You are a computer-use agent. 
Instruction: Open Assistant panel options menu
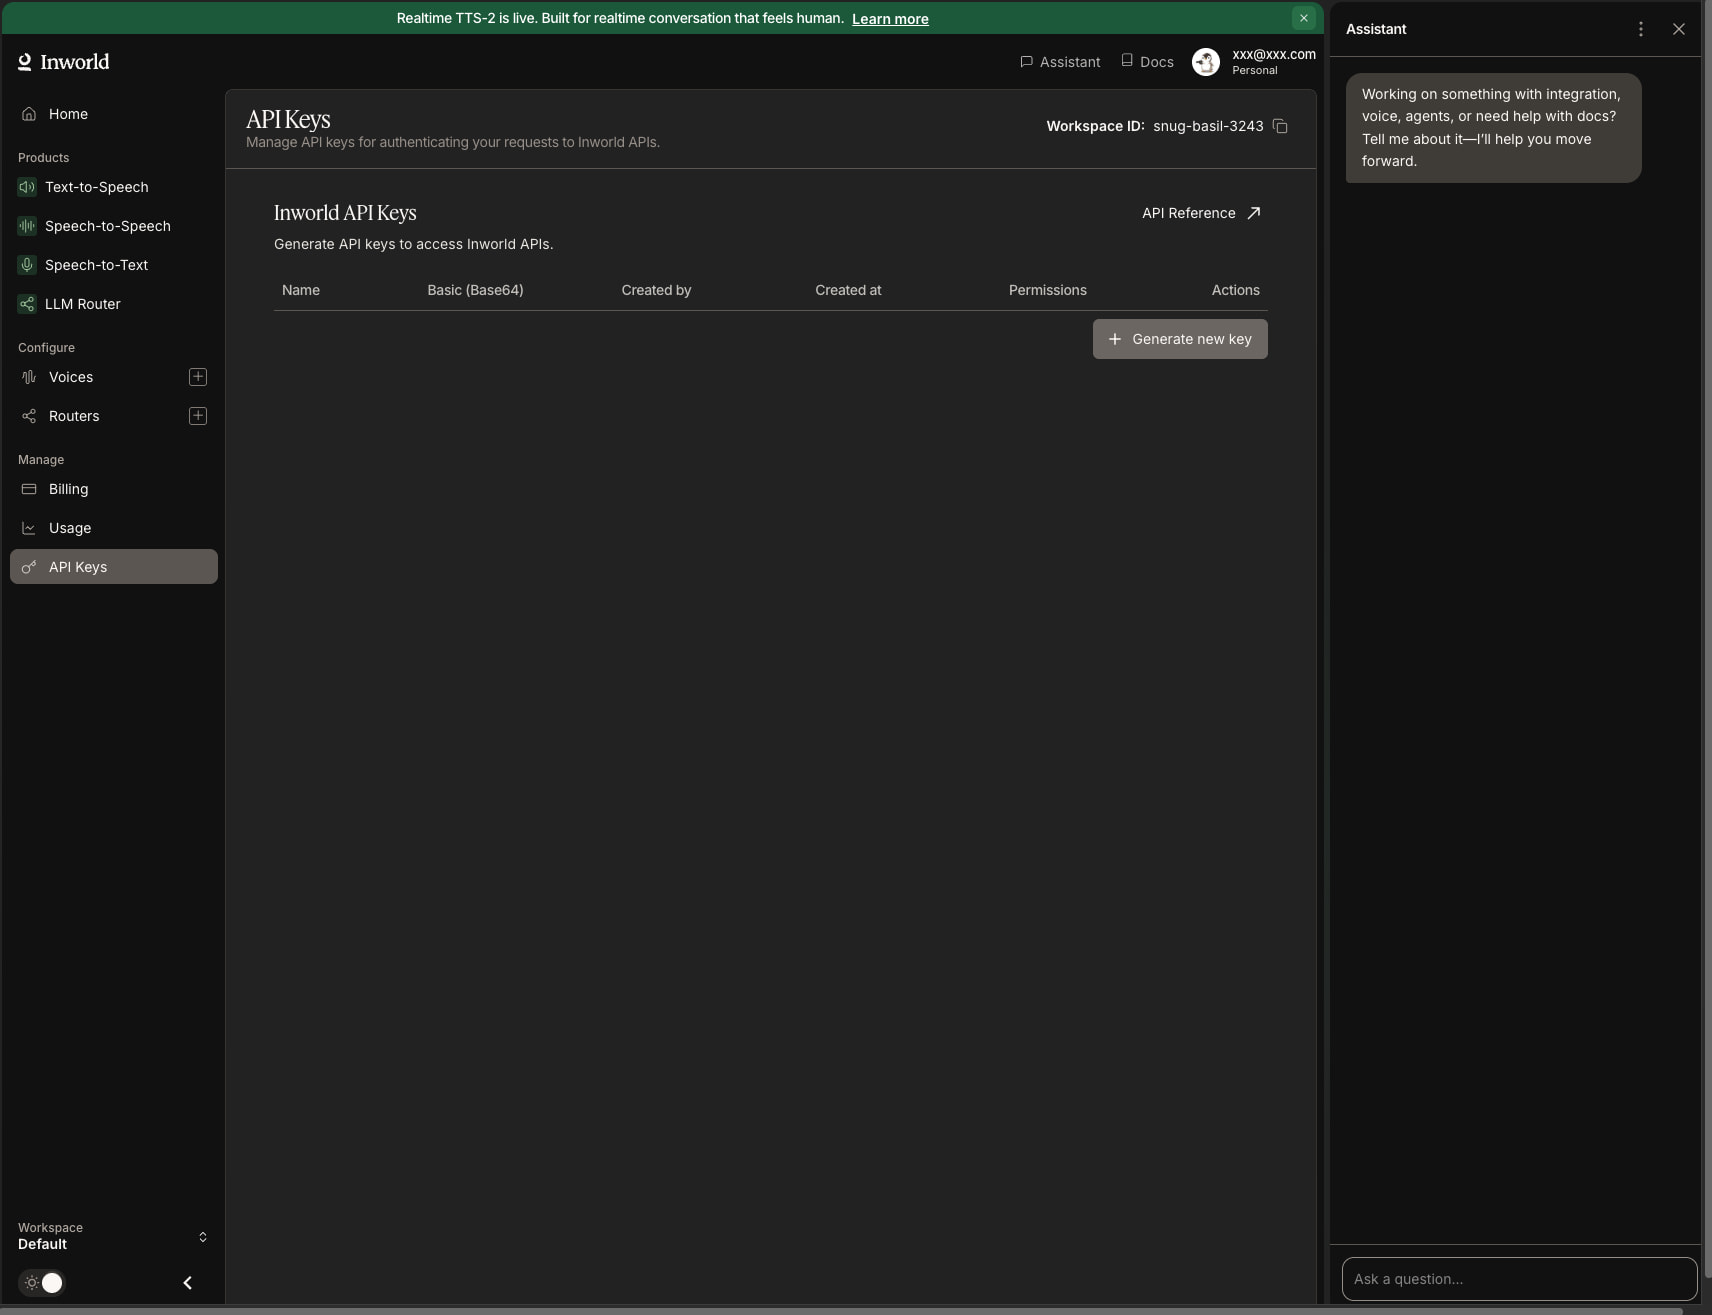[x=1641, y=29]
